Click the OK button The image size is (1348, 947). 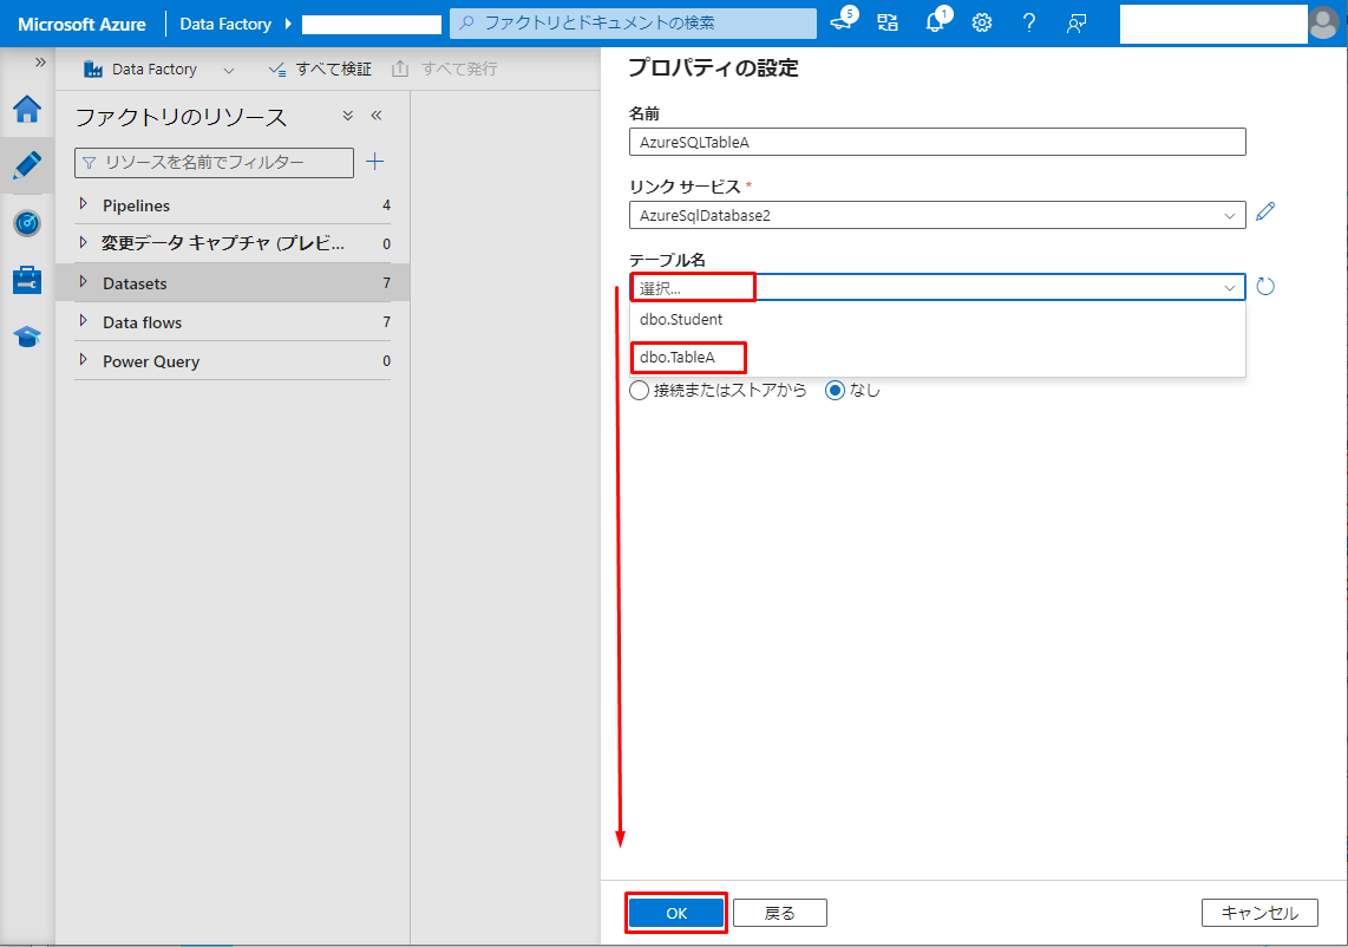(x=676, y=913)
